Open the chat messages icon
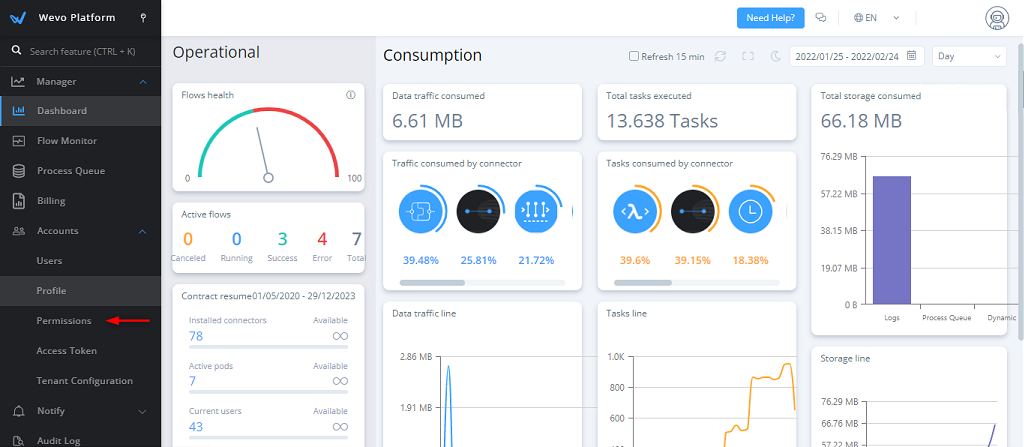Screen dimensions: 1024x447 click(x=821, y=18)
